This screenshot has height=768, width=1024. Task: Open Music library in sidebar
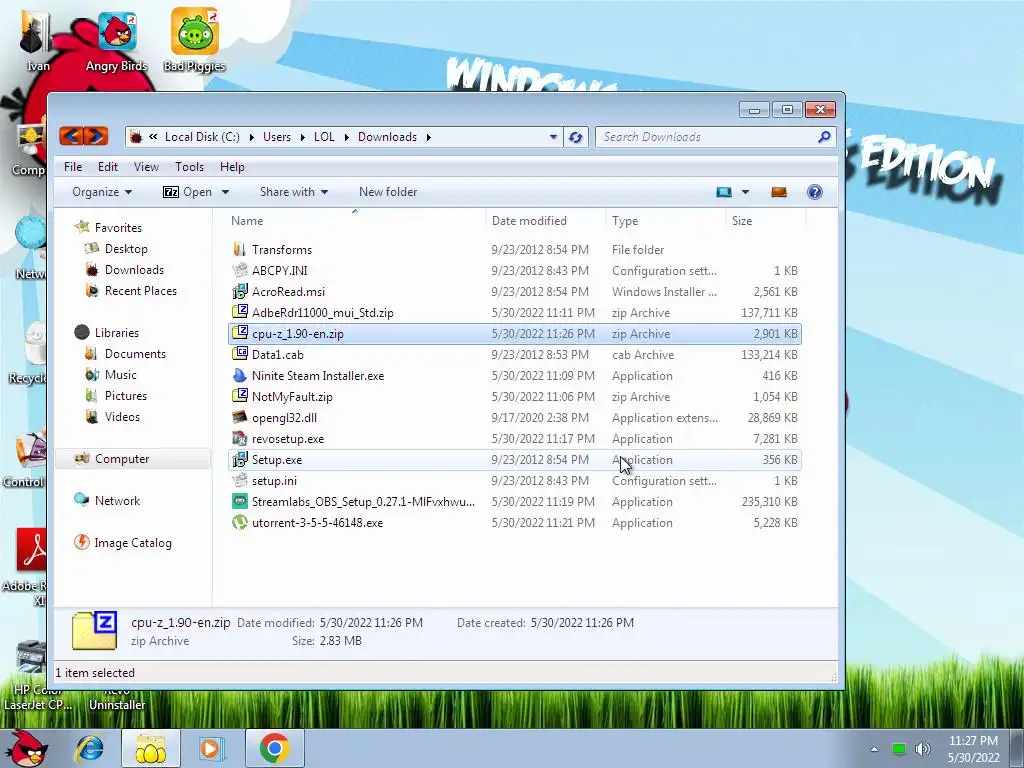click(121, 375)
